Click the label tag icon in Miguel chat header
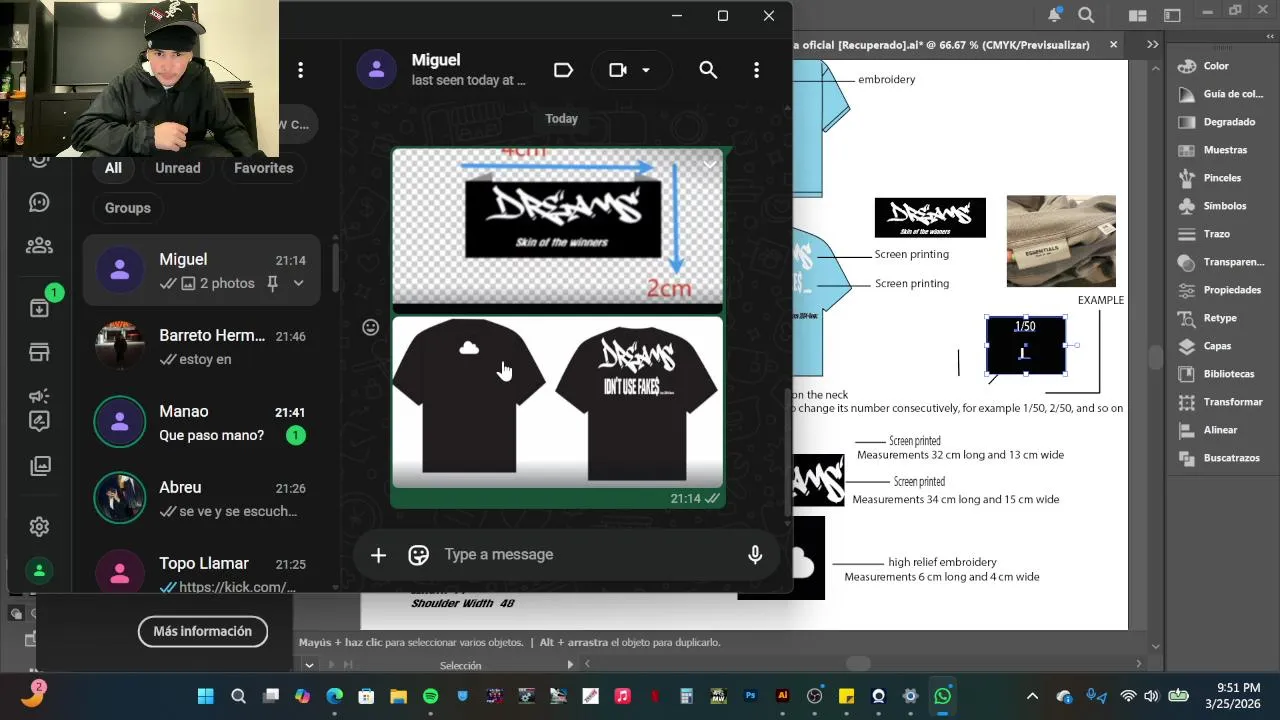This screenshot has width=1280, height=720. coord(563,70)
